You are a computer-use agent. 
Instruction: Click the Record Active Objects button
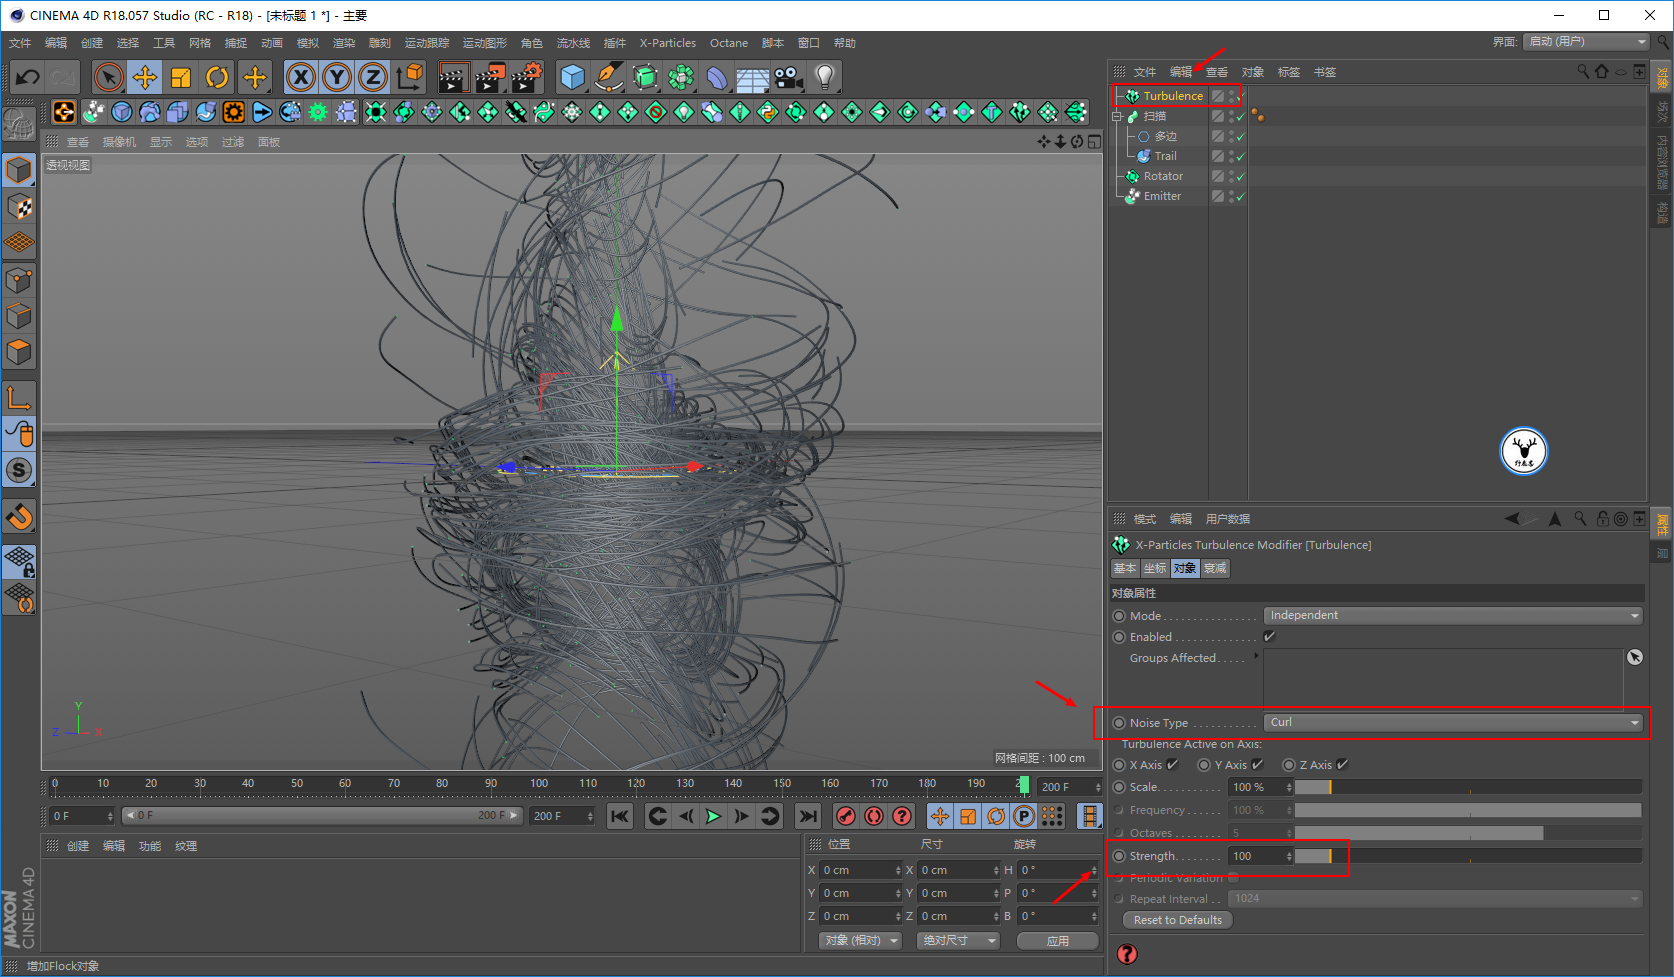click(846, 816)
